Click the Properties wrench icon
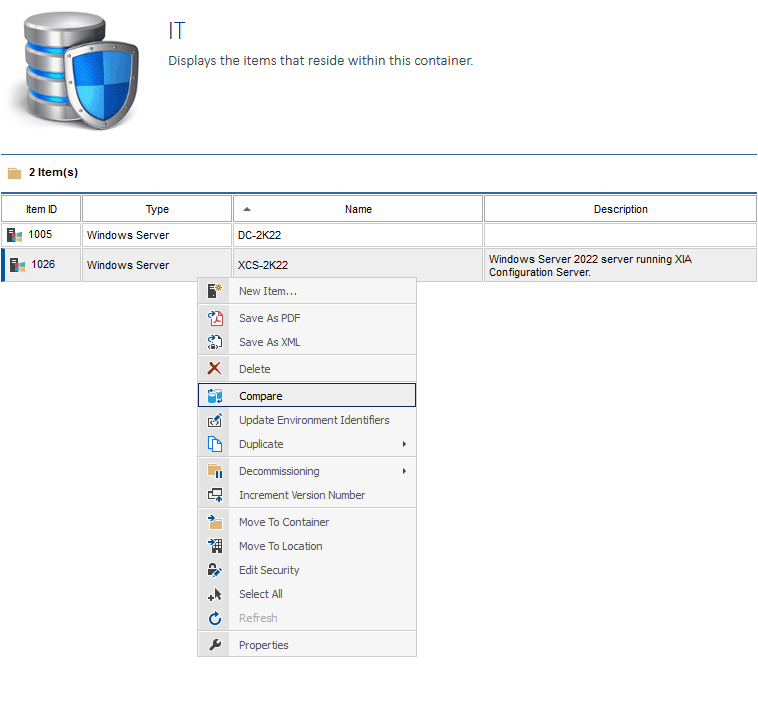The image size is (758, 704). click(214, 645)
